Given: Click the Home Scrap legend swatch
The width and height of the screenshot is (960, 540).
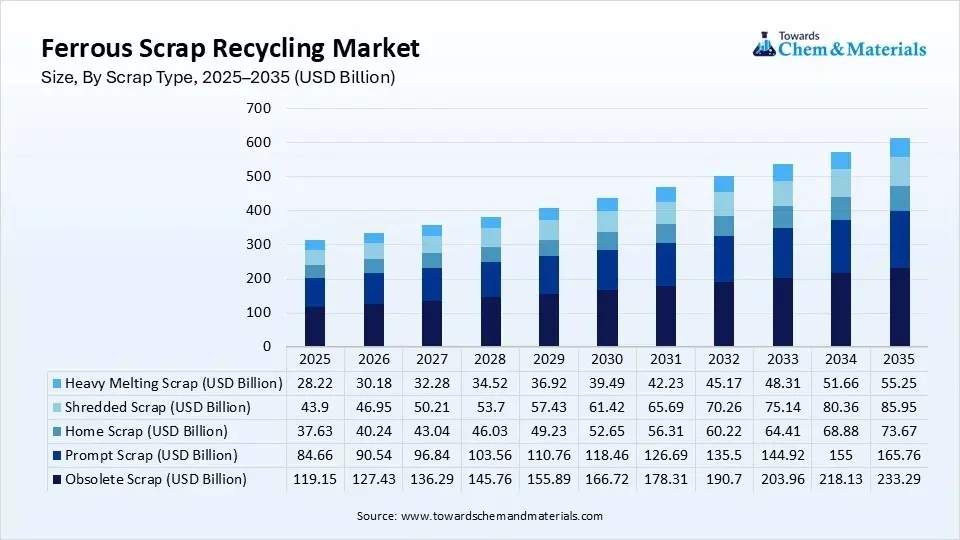Looking at the screenshot, I should click(x=57, y=432).
